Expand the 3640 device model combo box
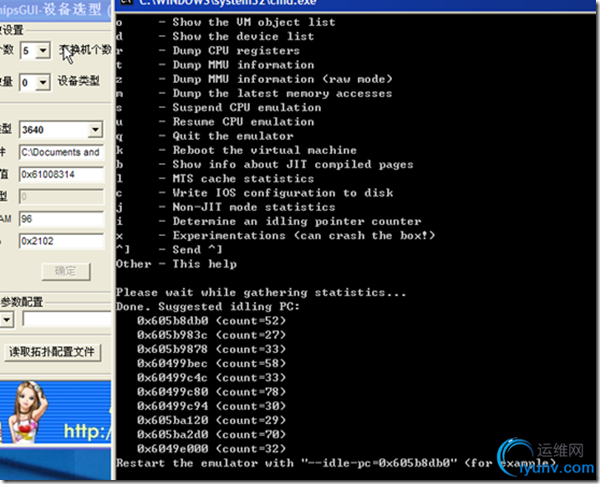This screenshot has height=484, width=600. tap(95, 130)
